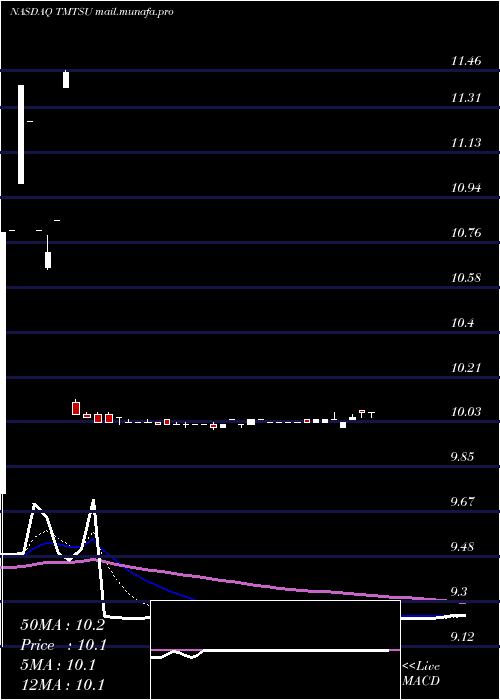The height and width of the screenshot is (700, 500).
Task: Click the 10.03 price axis label
Action: click(x=466, y=412)
